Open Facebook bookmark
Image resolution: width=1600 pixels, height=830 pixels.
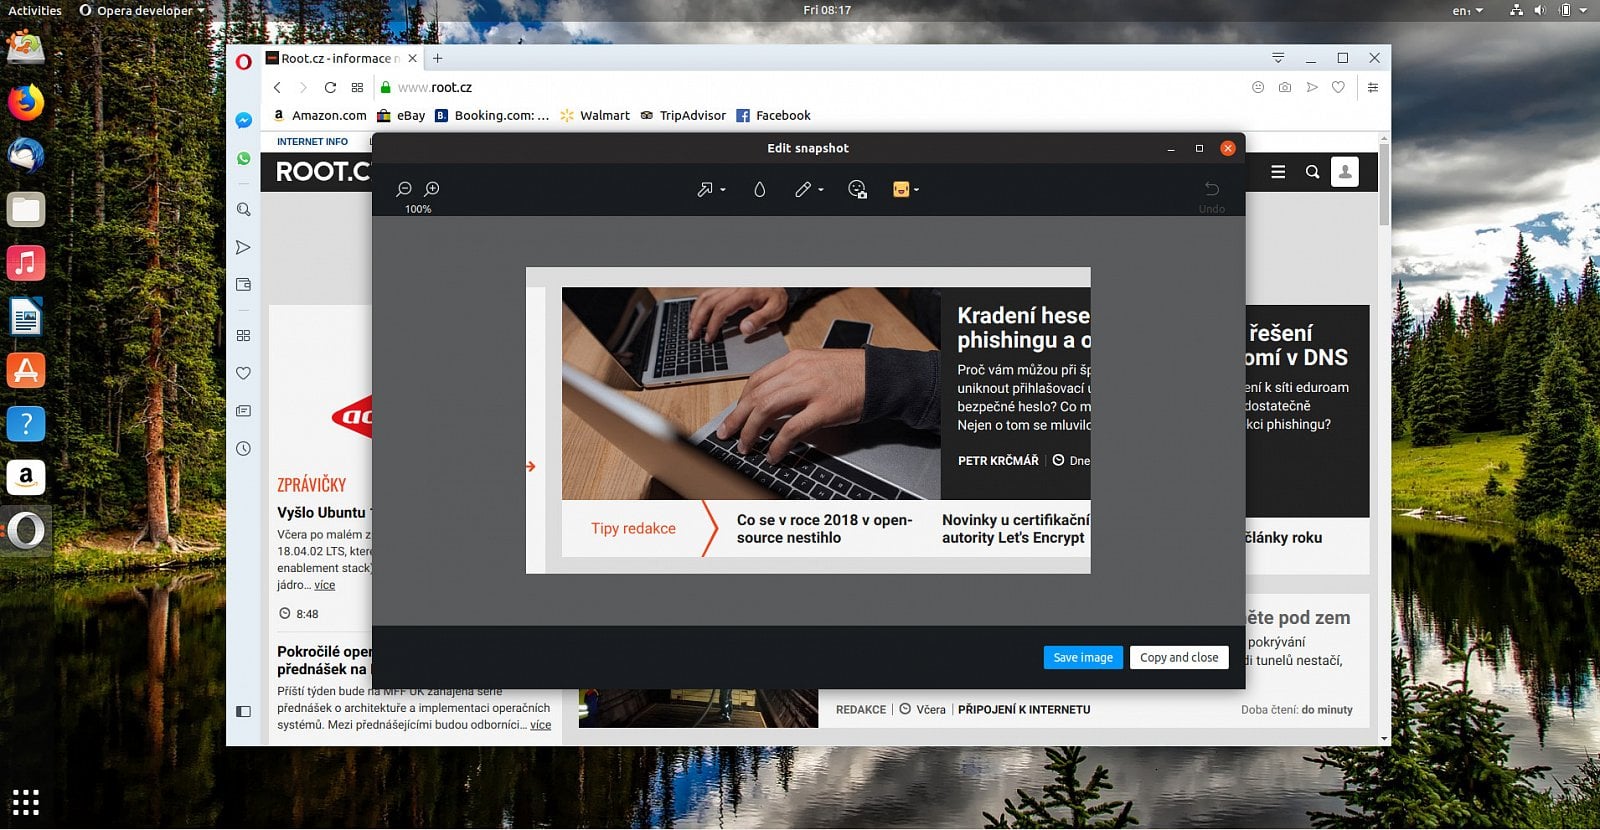[773, 116]
